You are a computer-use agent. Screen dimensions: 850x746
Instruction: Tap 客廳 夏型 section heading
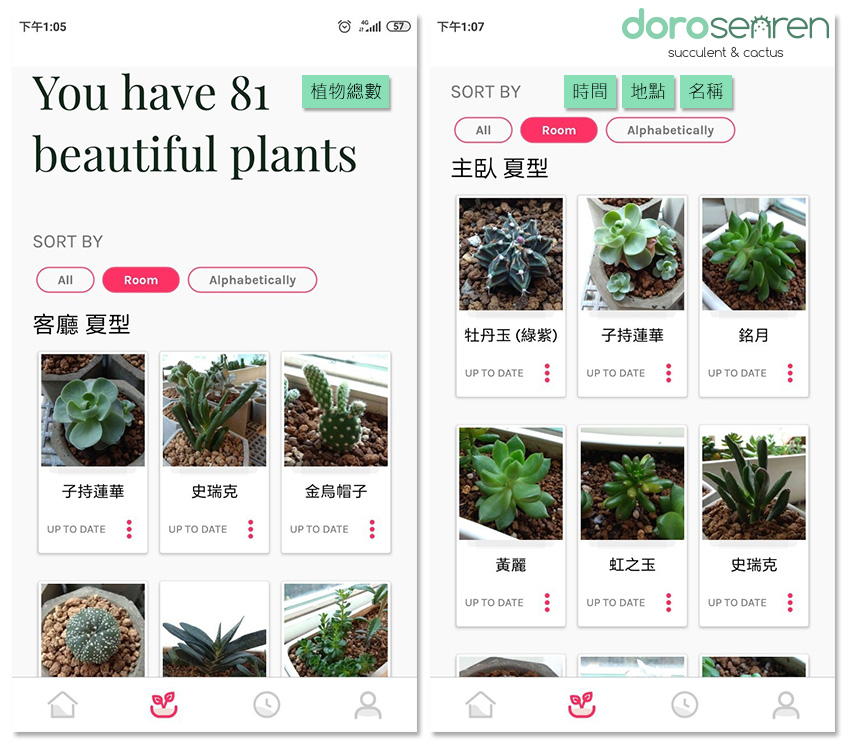point(81,324)
